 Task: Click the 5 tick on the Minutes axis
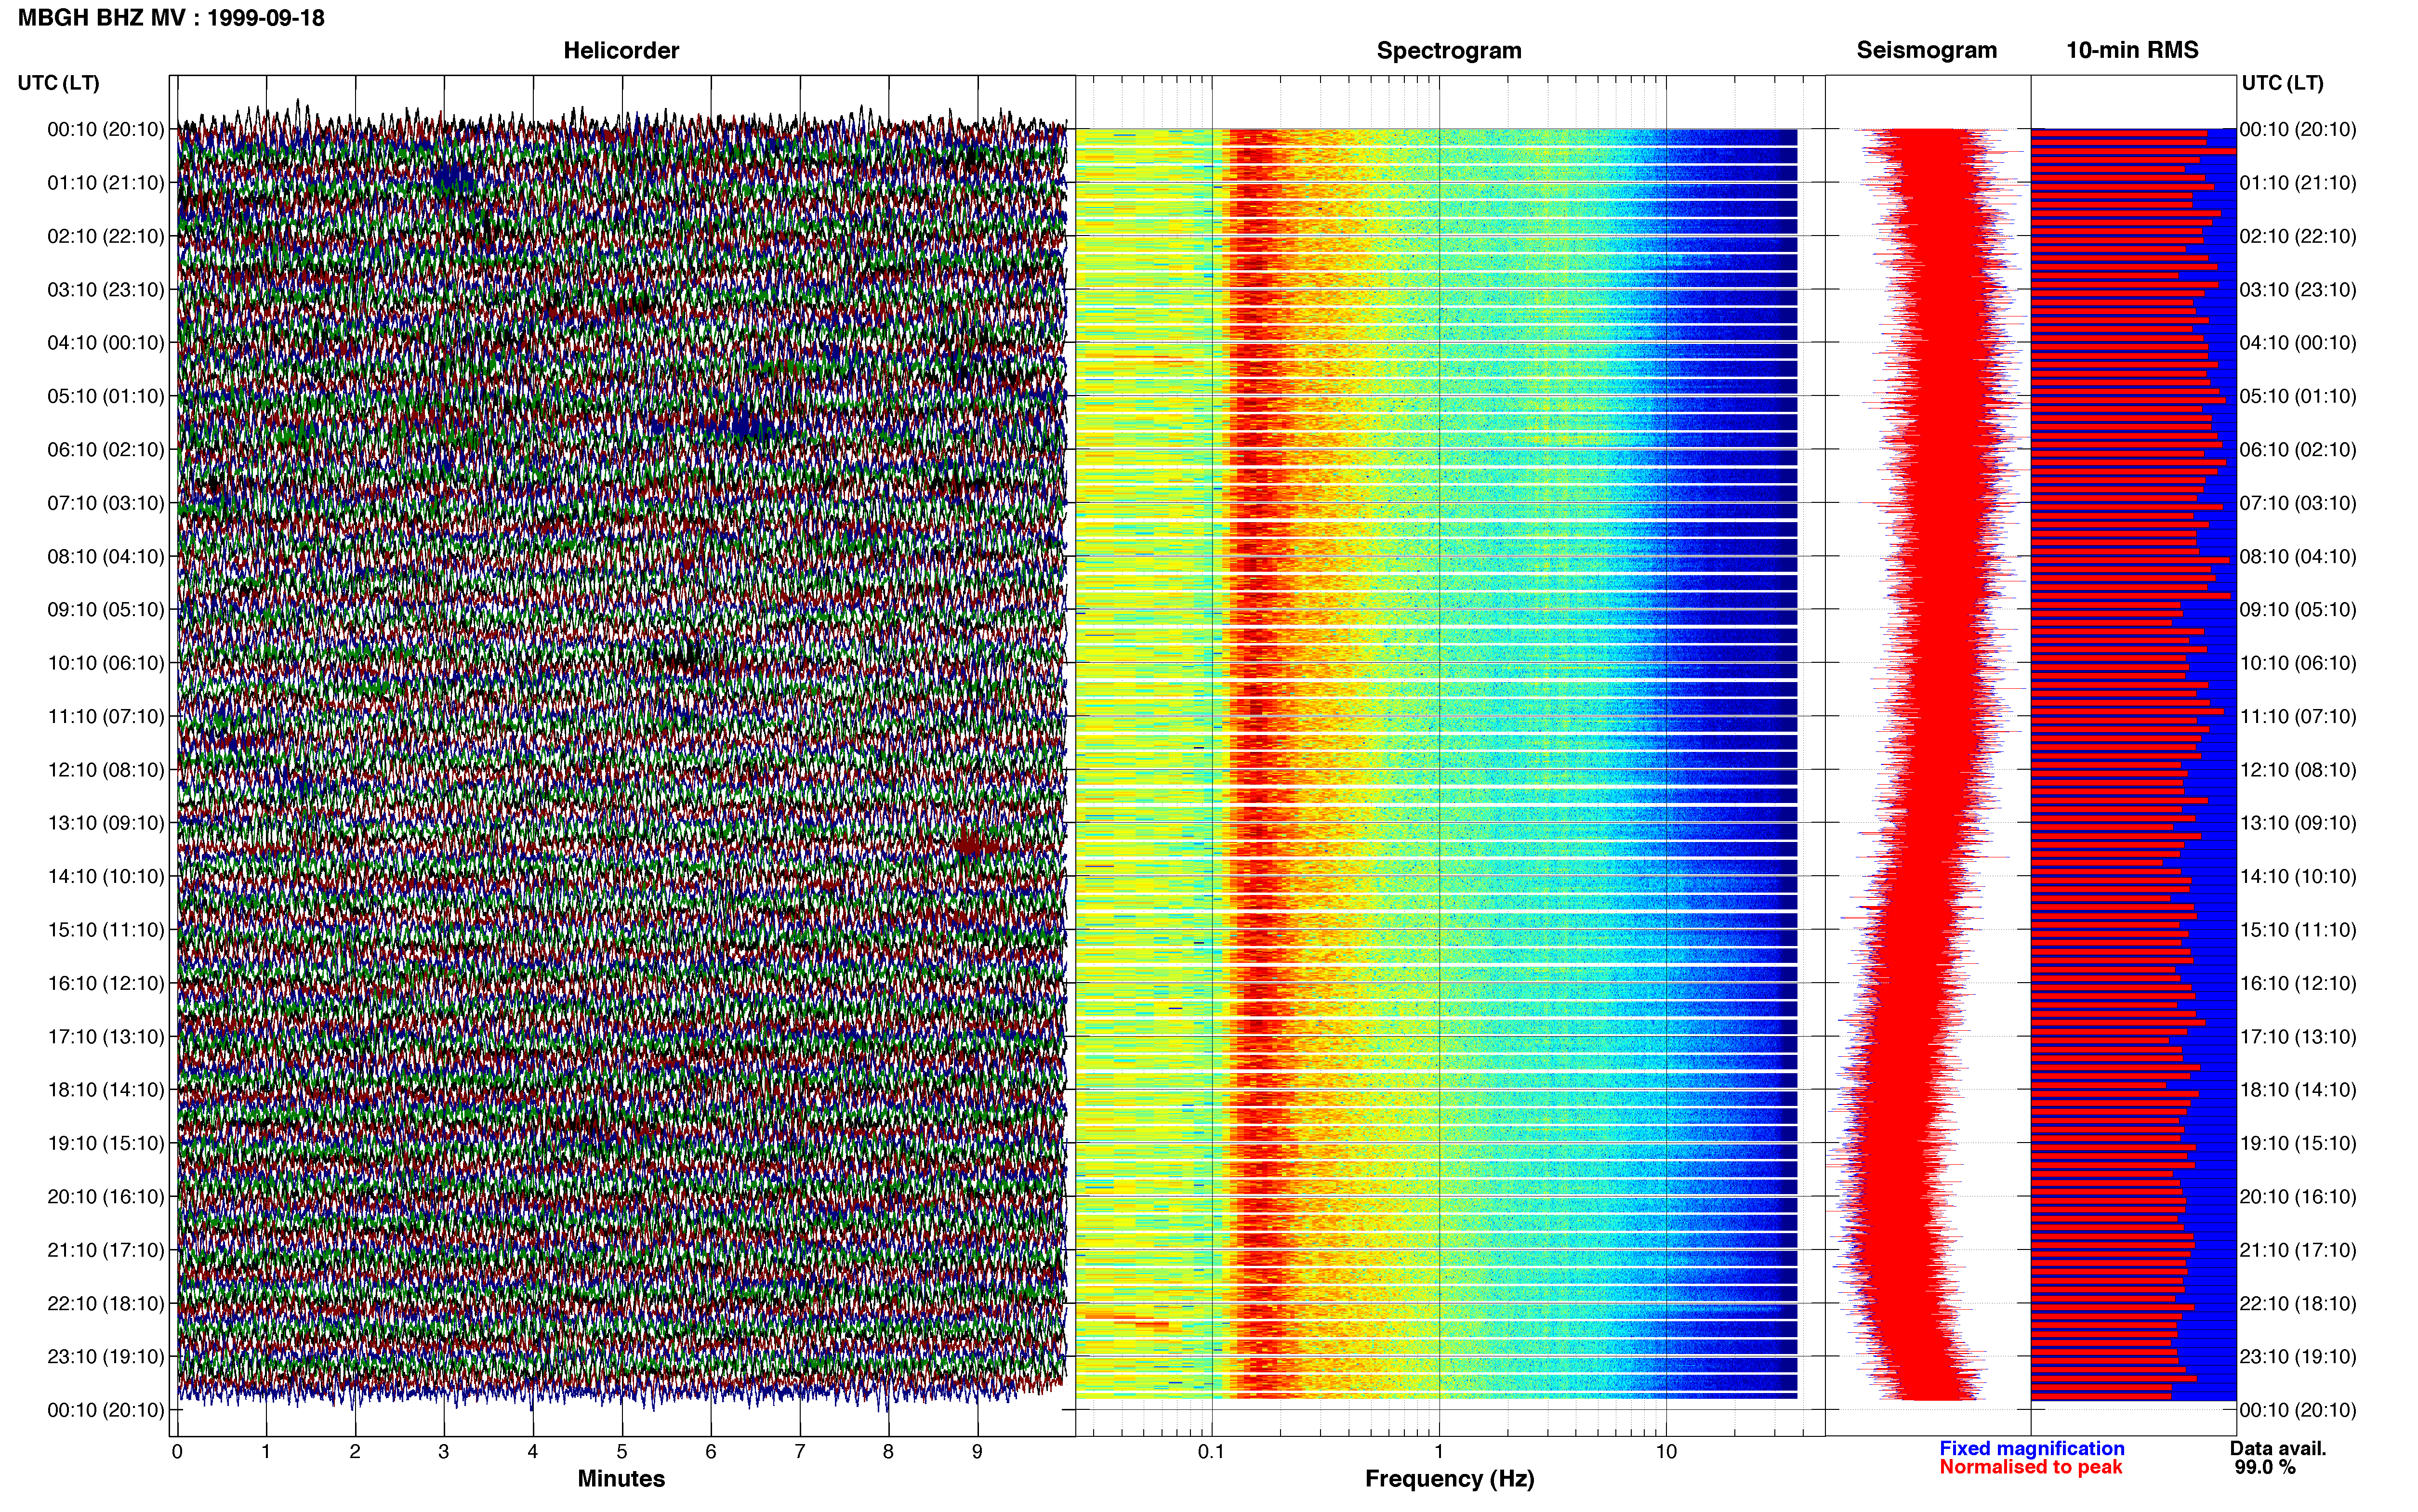622,1452
